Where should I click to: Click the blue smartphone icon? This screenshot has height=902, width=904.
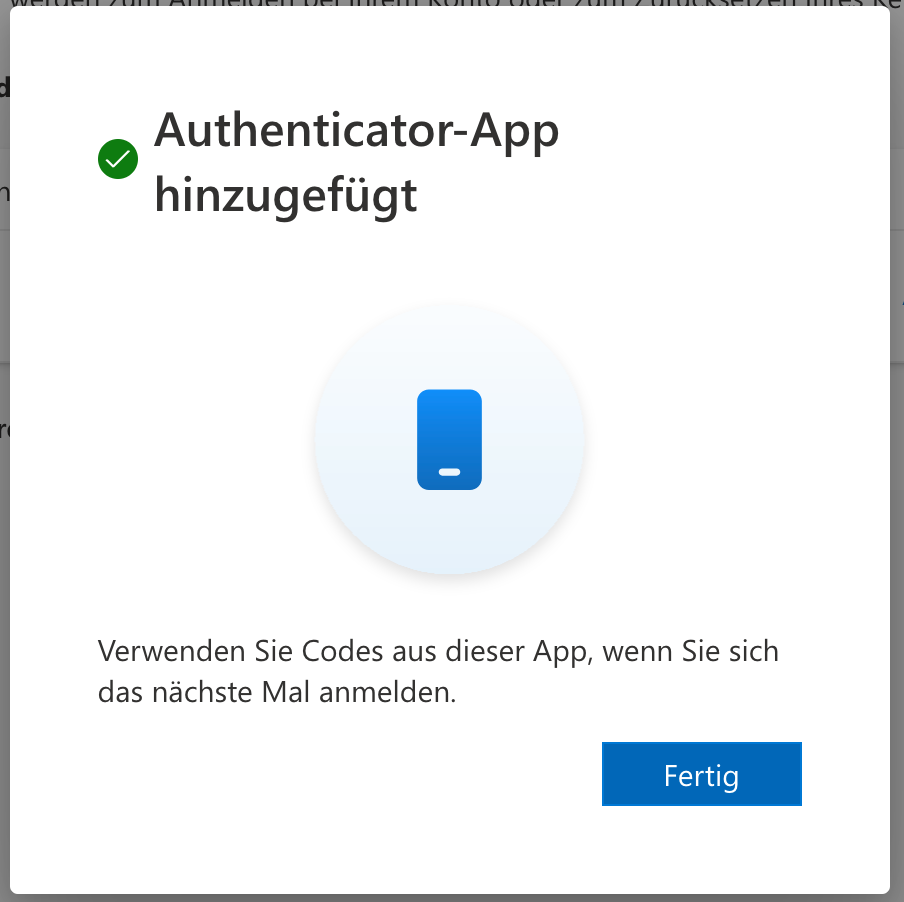pos(449,440)
